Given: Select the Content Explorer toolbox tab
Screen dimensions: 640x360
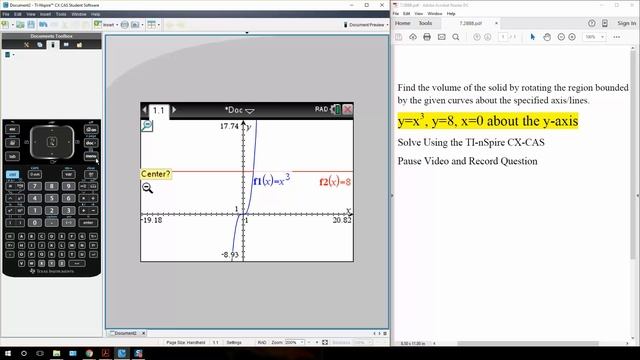Looking at the screenshot, I should coord(79,44).
